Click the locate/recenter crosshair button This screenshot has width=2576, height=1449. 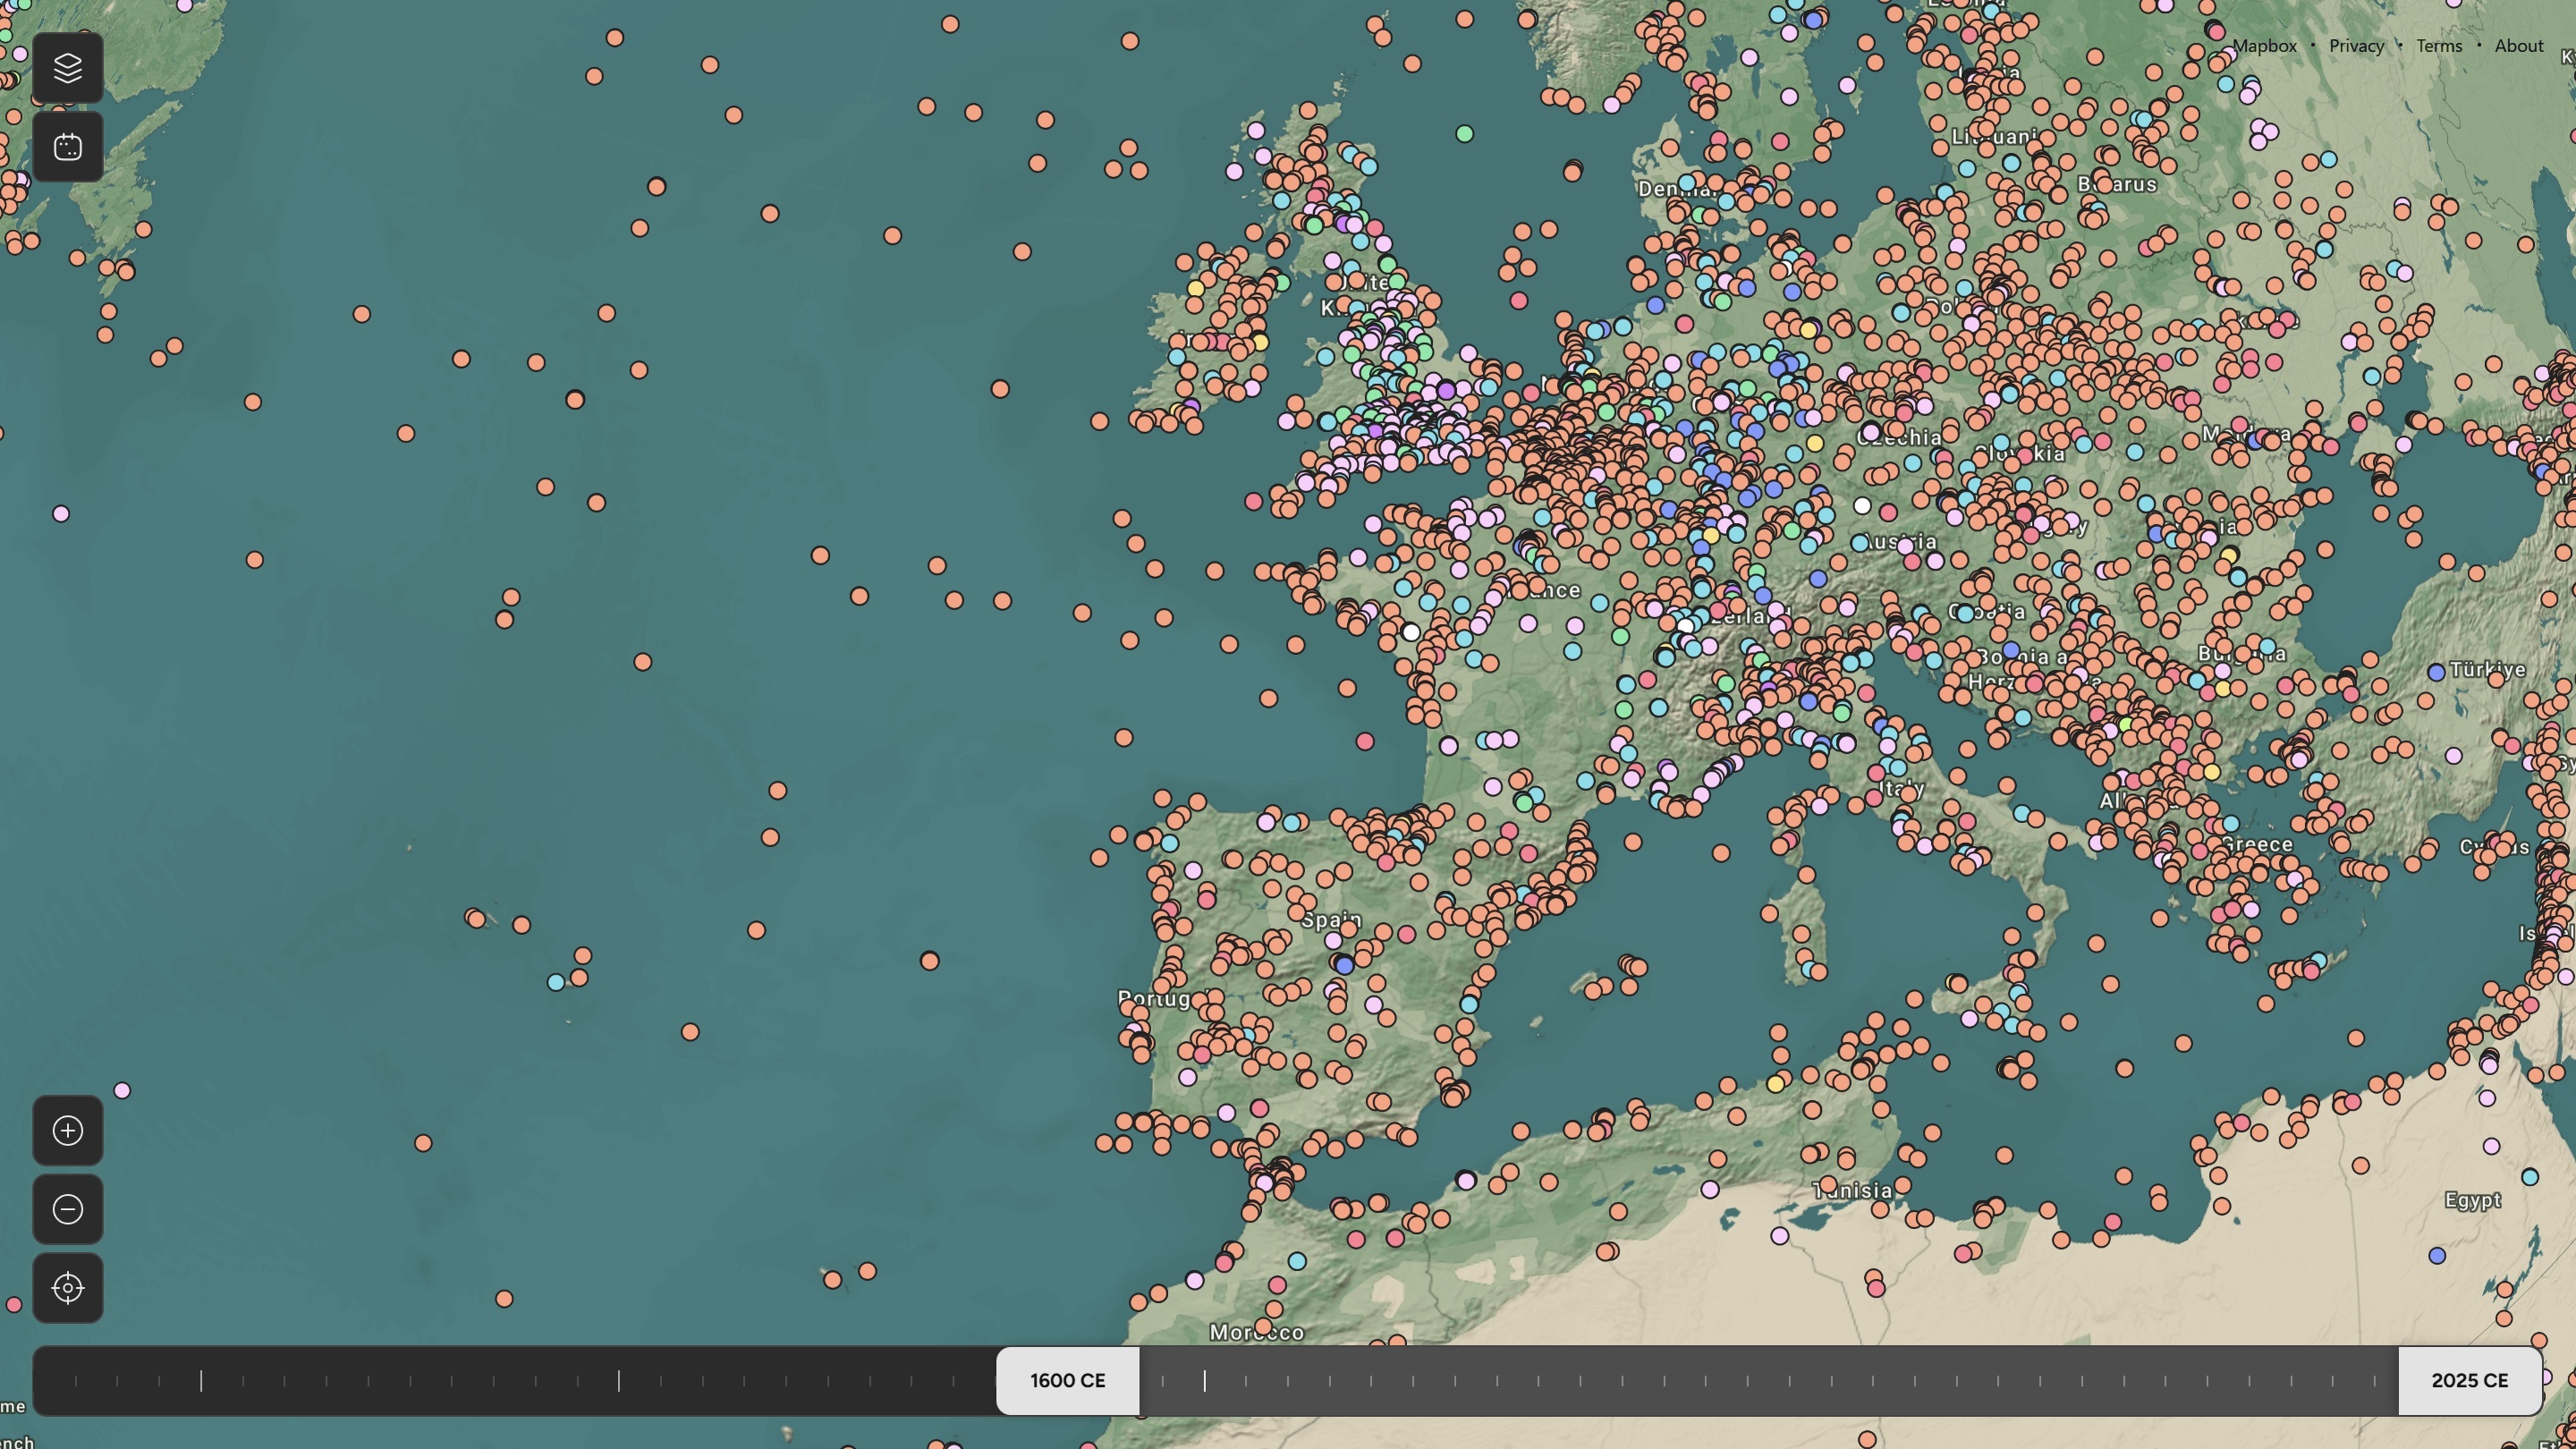tap(67, 1288)
